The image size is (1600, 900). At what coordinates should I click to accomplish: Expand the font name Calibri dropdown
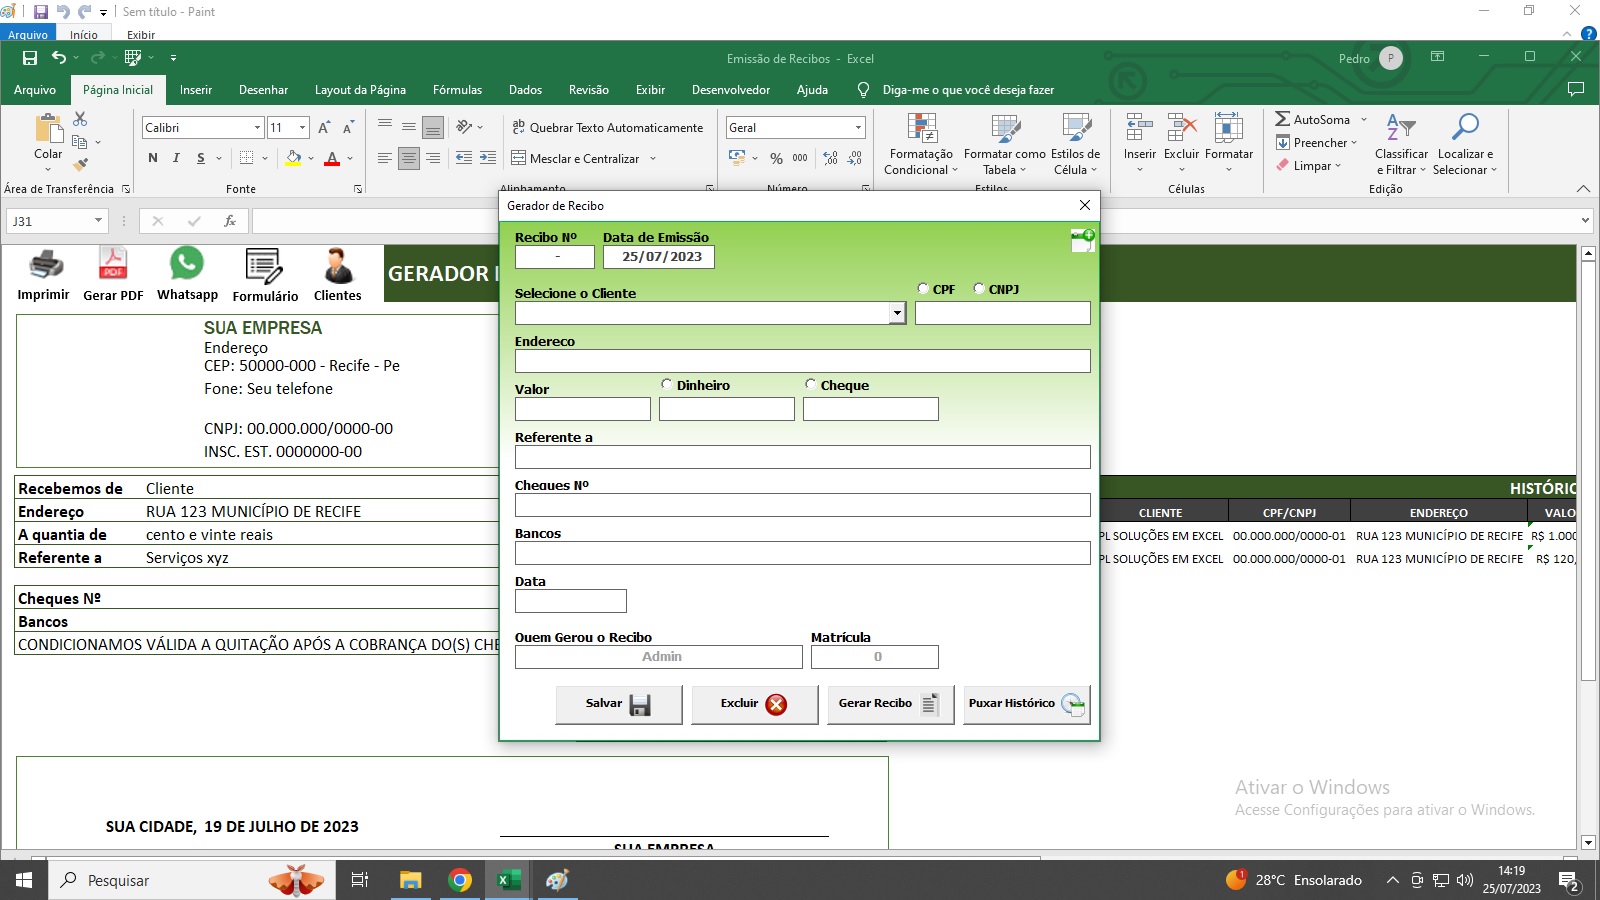tap(257, 128)
